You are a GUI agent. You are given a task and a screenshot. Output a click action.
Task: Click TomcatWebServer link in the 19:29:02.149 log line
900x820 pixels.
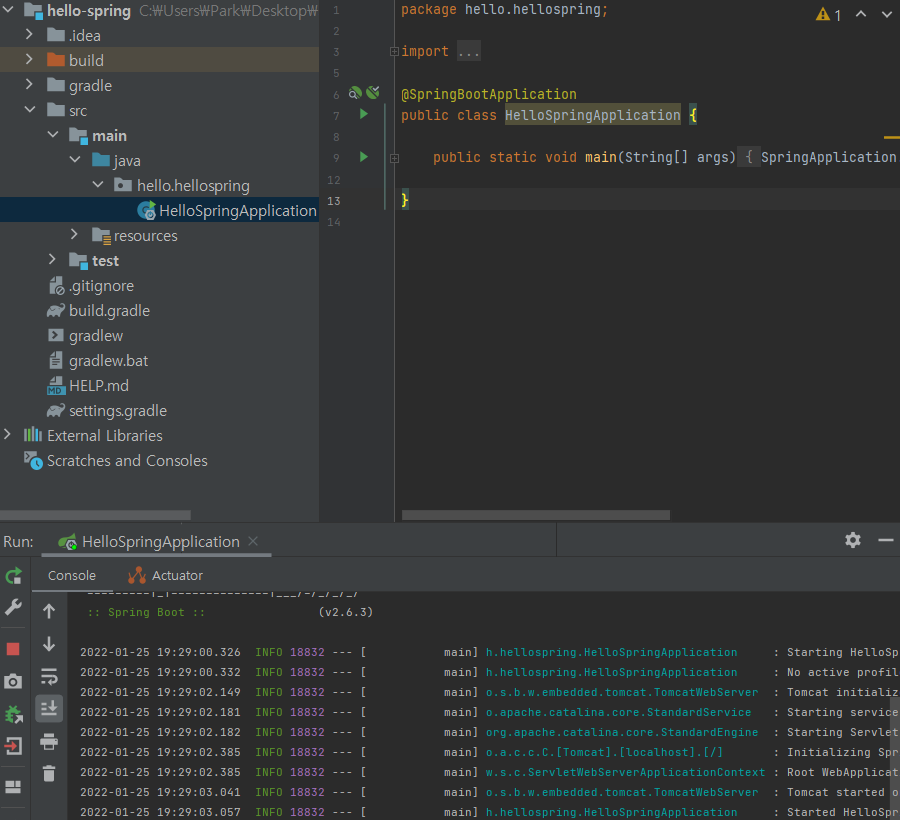point(622,692)
